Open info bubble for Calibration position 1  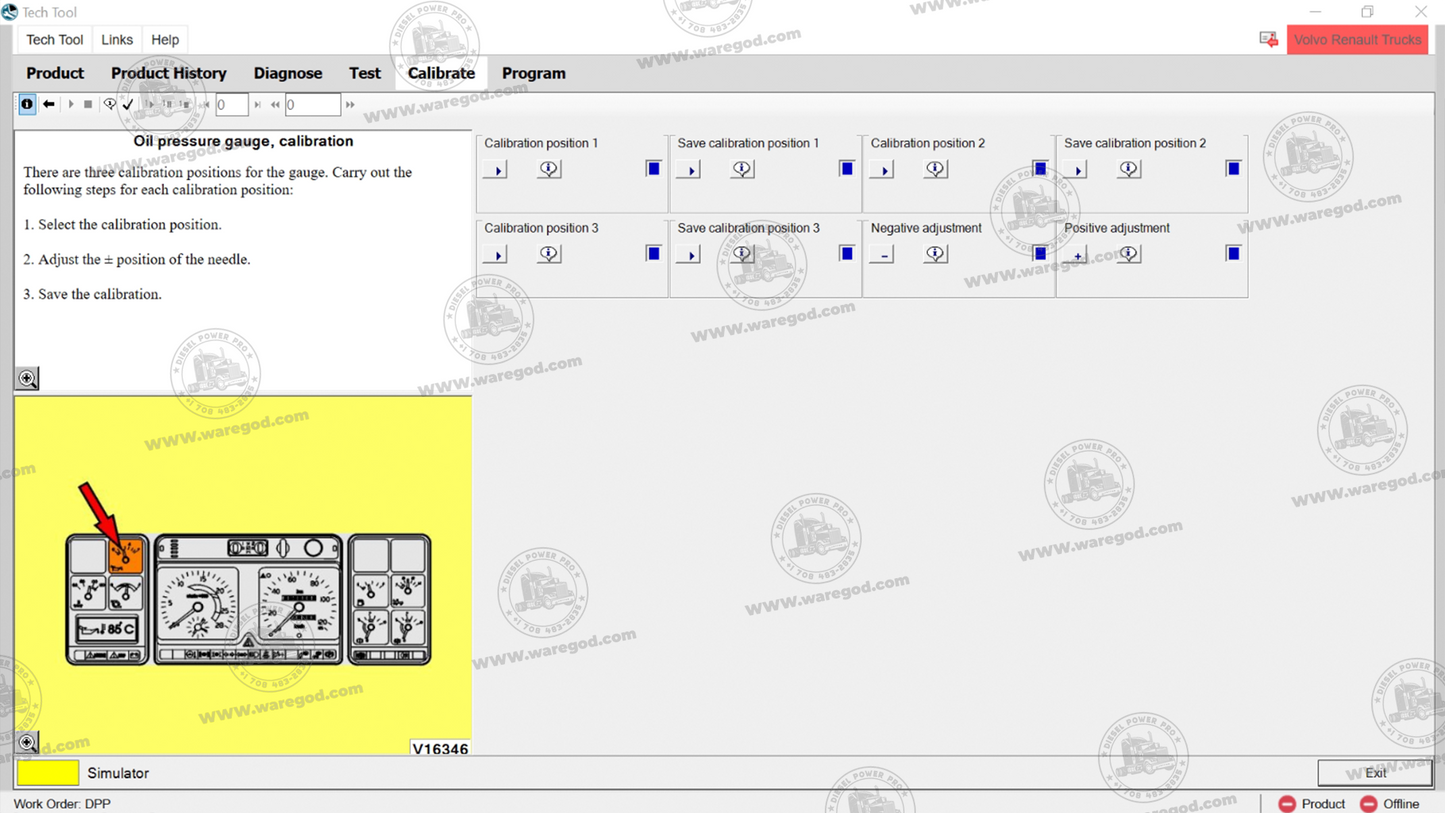[549, 169]
